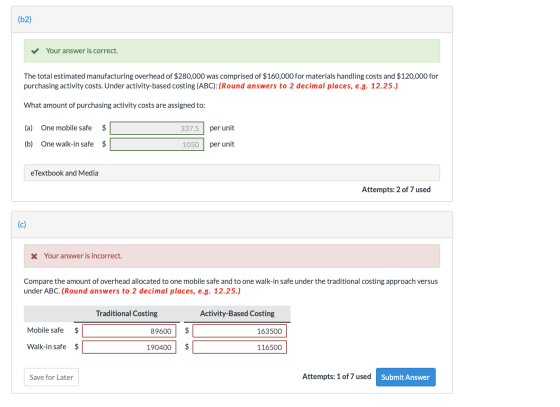Select the mobile safe per unit field

[157, 128]
